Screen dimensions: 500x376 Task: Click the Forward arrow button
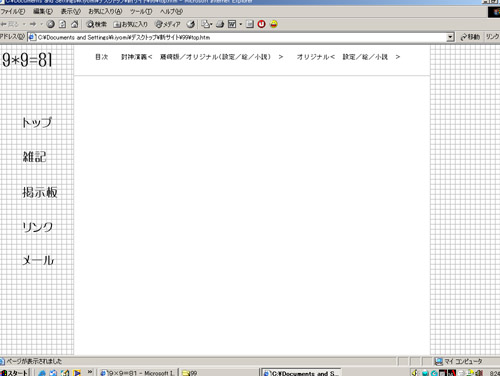[33, 24]
